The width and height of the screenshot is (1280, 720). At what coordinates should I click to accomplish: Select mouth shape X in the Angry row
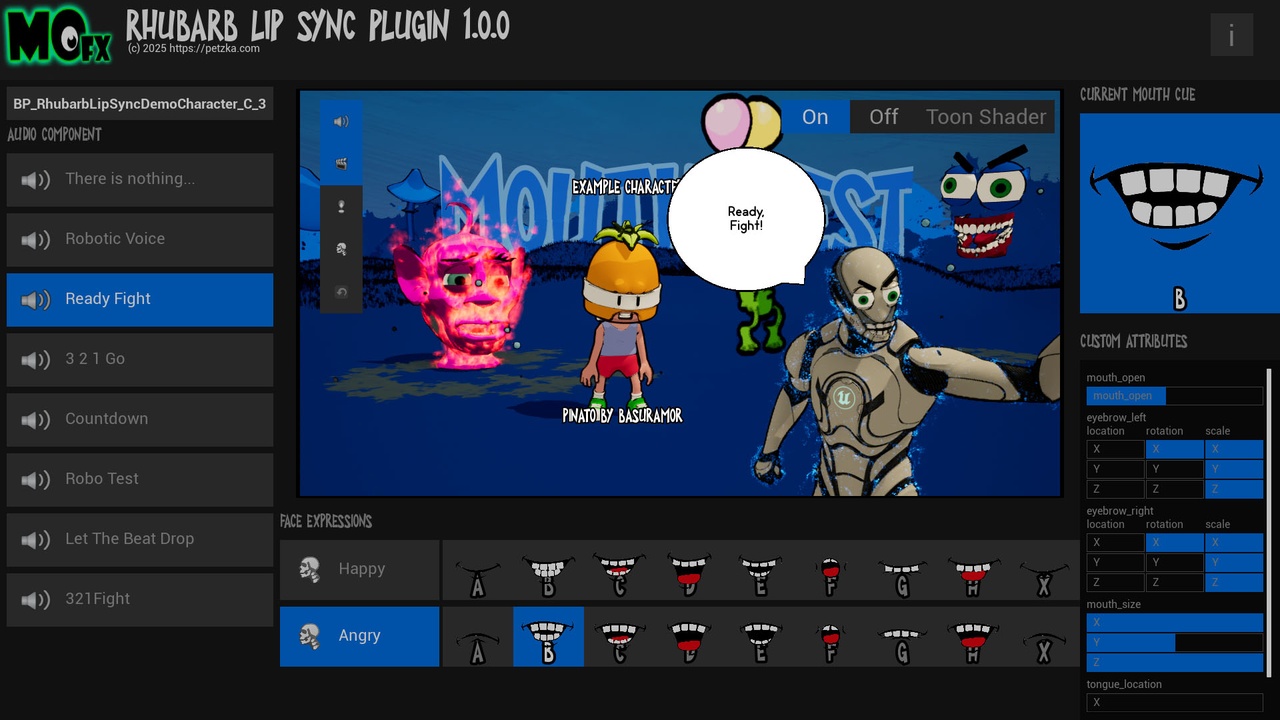point(1044,636)
